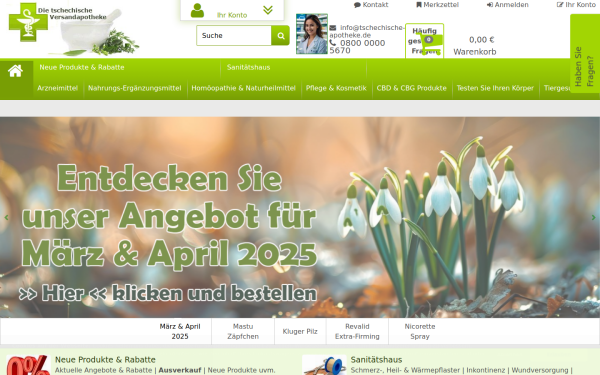Show previous banner slide arrow
The width and height of the screenshot is (600, 375).
pos(6,217)
